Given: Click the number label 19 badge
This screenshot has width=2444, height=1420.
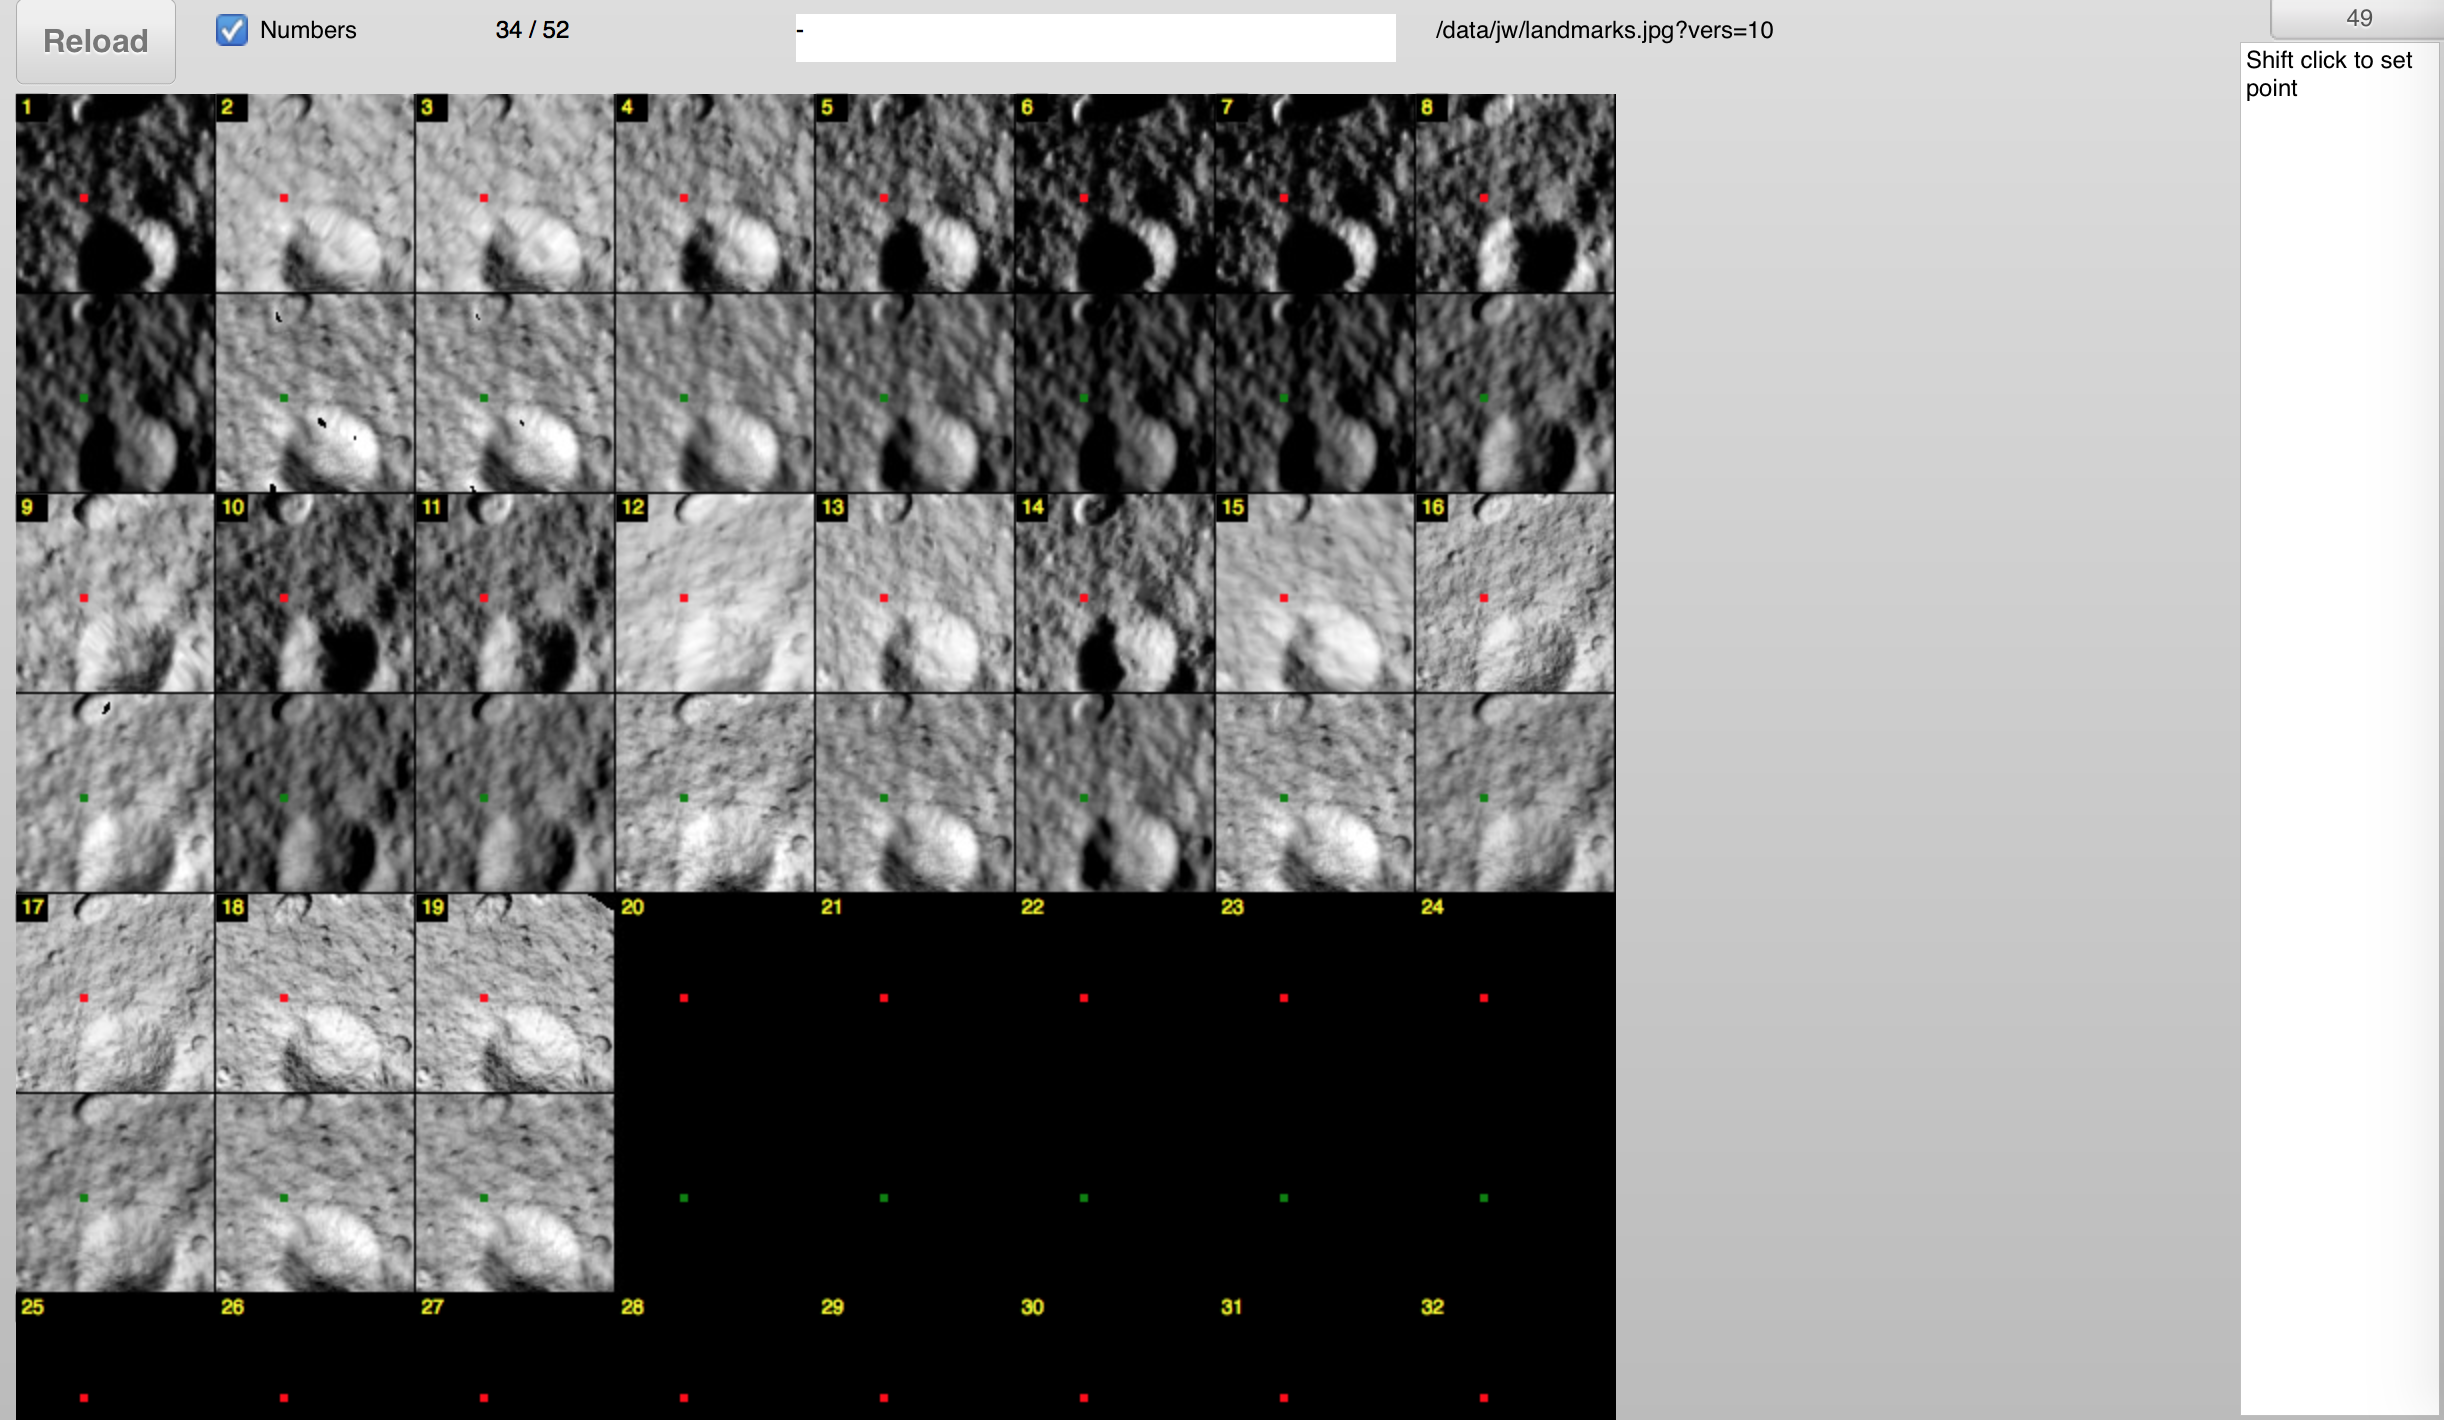Looking at the screenshot, I should (432, 907).
